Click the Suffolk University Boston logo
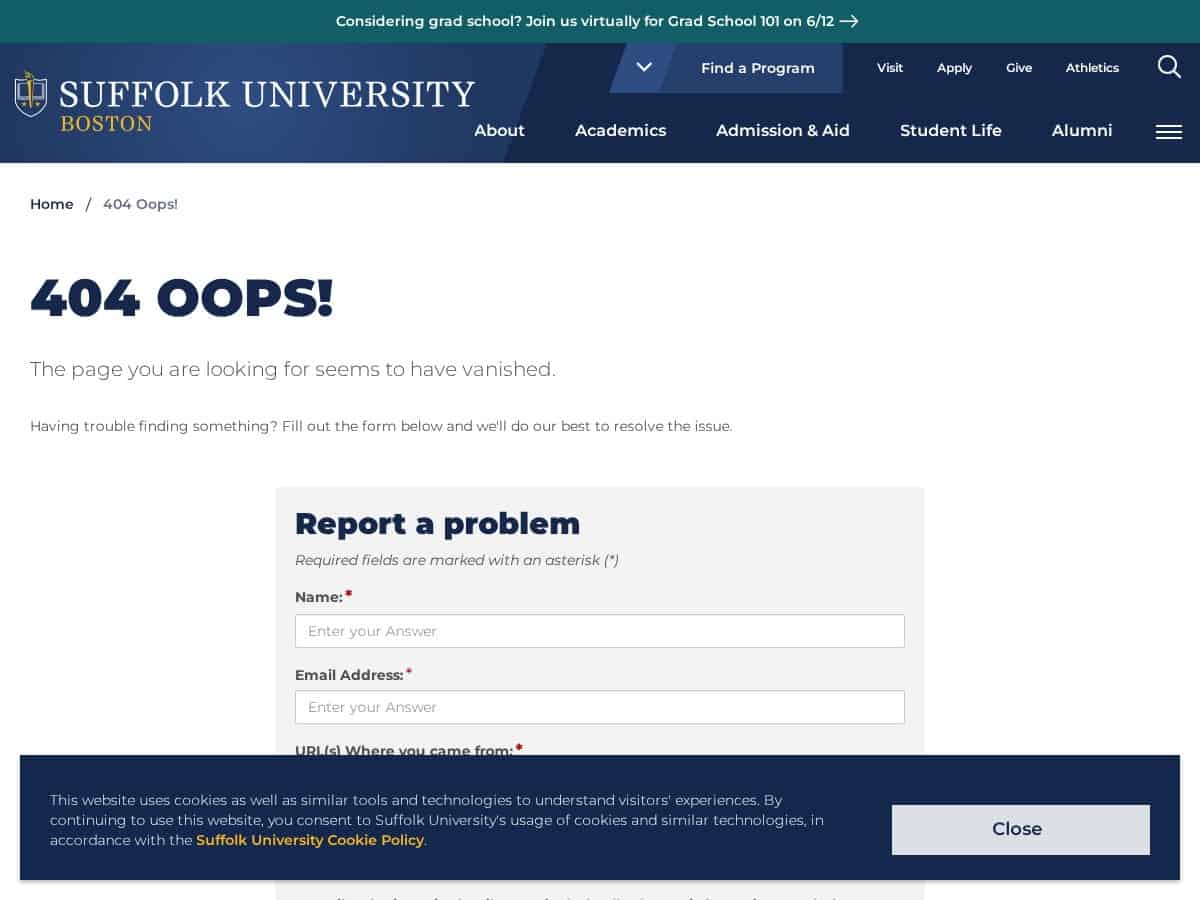Viewport: 1200px width, 900px height. (x=245, y=102)
